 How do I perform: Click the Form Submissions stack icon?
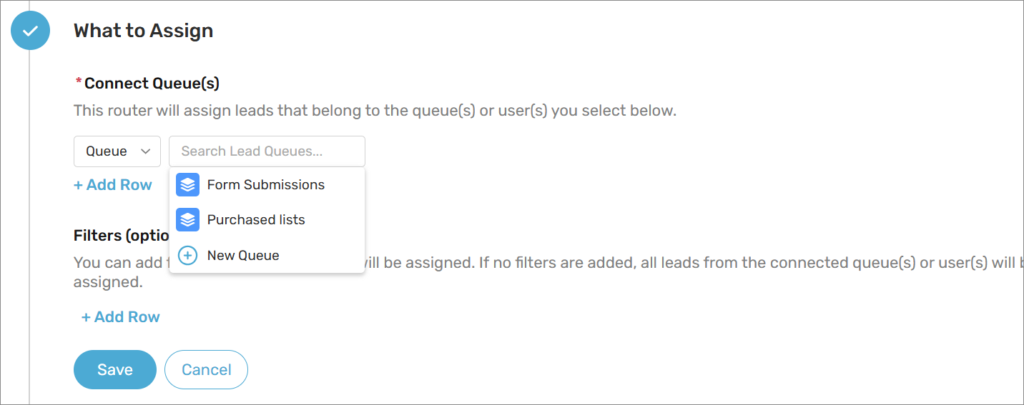pos(187,185)
